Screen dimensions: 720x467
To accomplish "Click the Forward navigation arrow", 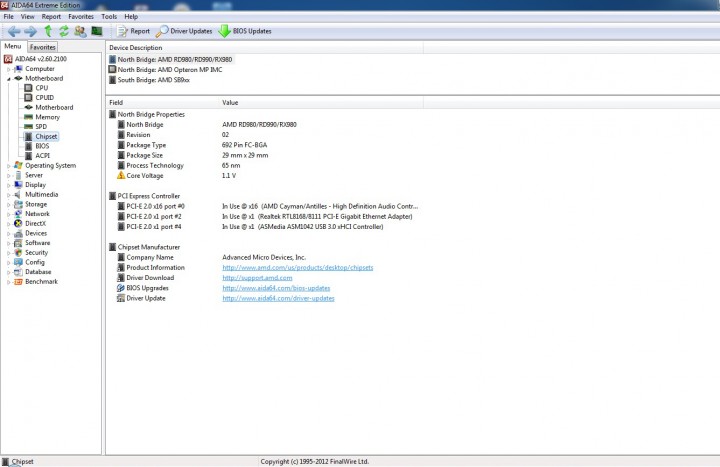I will point(30,31).
